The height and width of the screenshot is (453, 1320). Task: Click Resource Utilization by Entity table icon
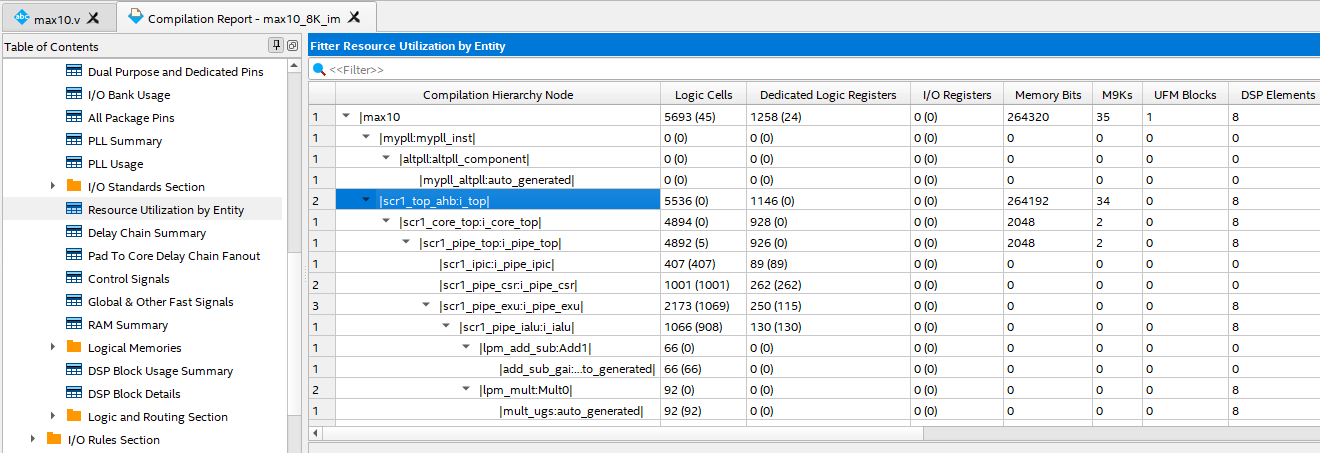(x=73, y=210)
